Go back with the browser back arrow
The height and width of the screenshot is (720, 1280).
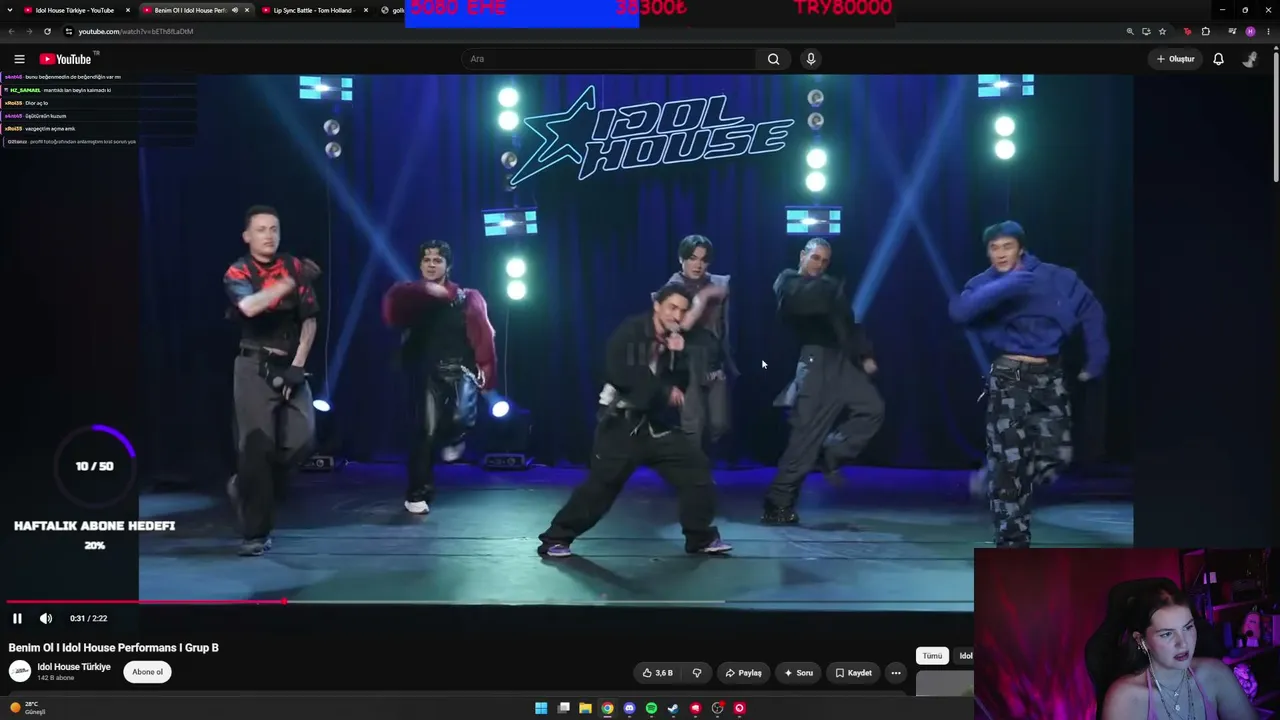[12, 31]
